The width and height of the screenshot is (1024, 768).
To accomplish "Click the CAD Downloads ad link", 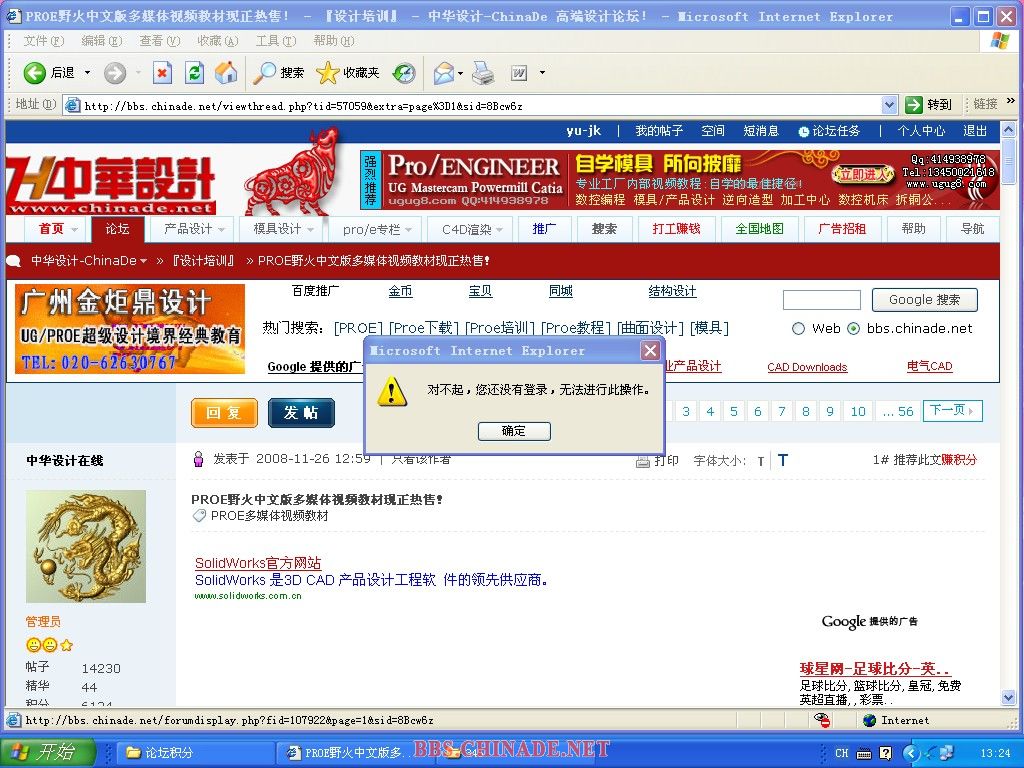I will [x=807, y=367].
